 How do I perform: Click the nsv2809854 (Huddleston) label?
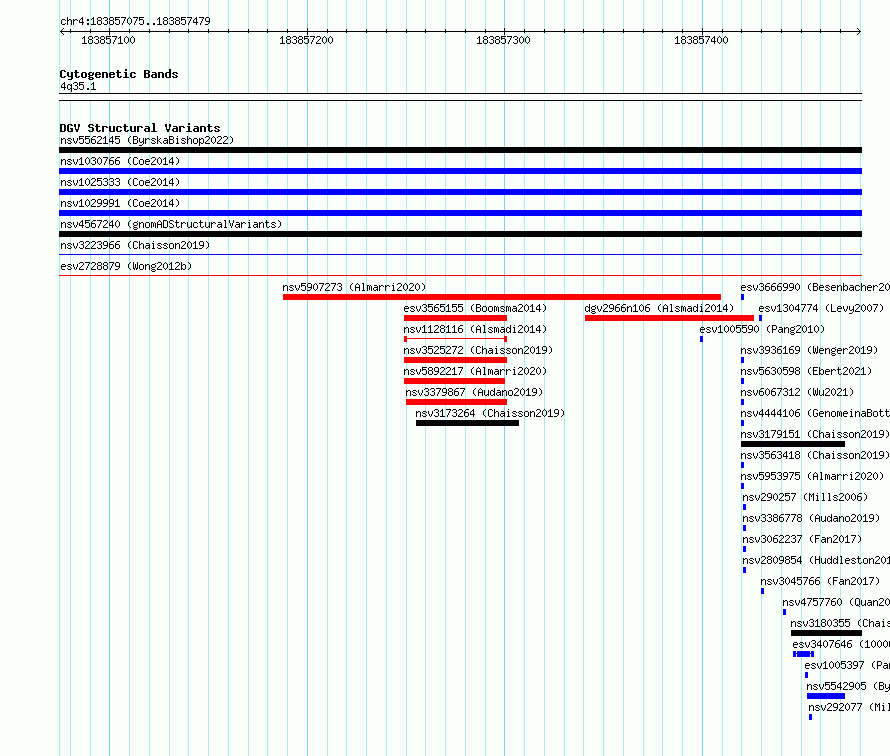(x=816, y=560)
